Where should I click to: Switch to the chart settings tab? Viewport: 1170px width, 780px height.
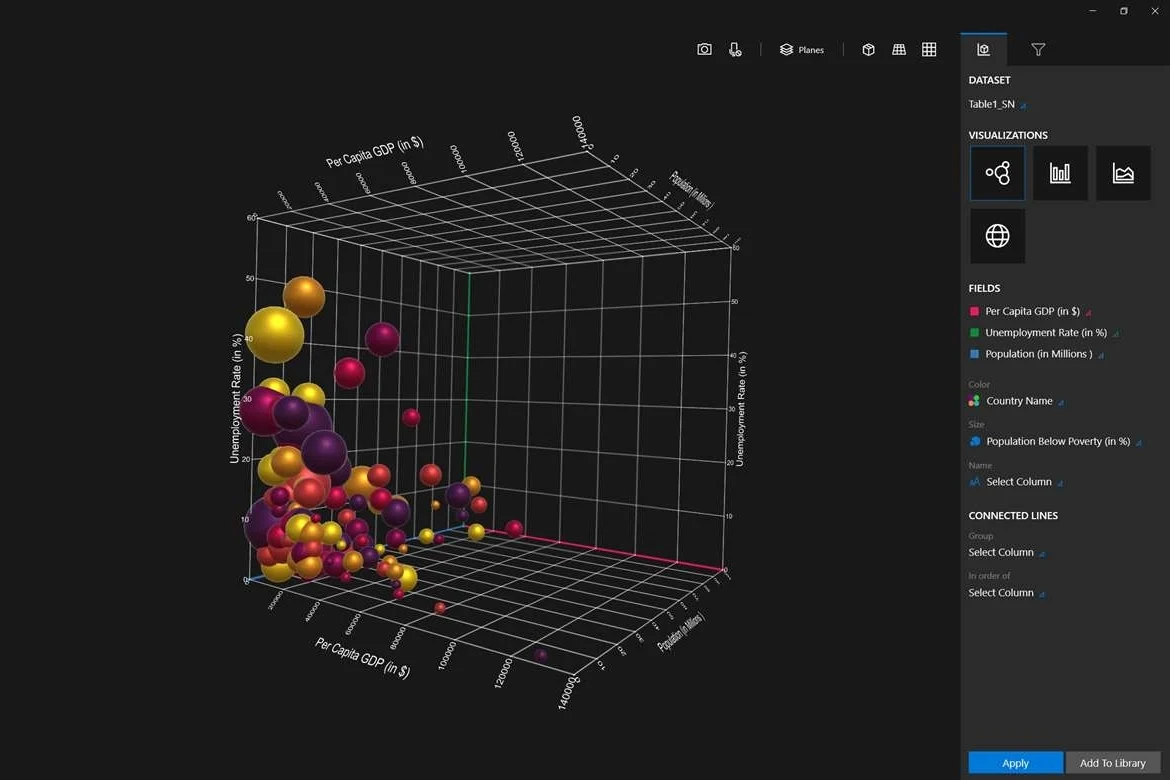click(x=983, y=49)
